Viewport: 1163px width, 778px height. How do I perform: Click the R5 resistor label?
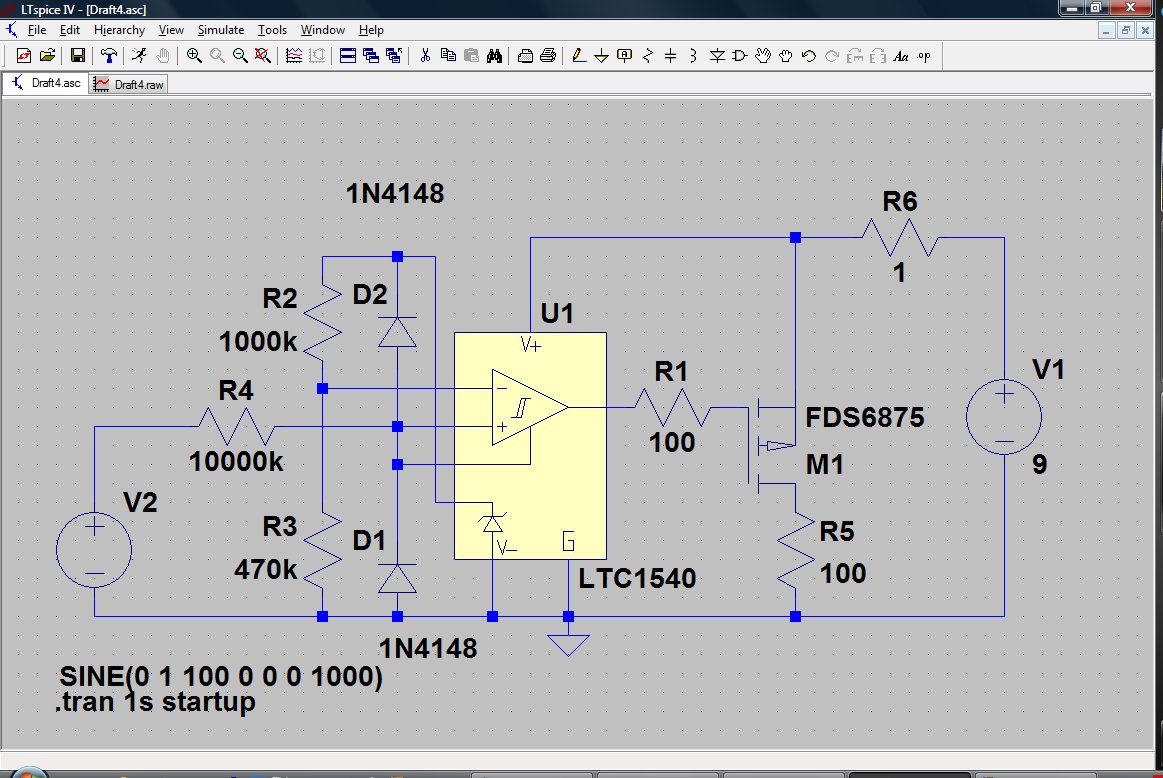pyautogui.click(x=837, y=531)
